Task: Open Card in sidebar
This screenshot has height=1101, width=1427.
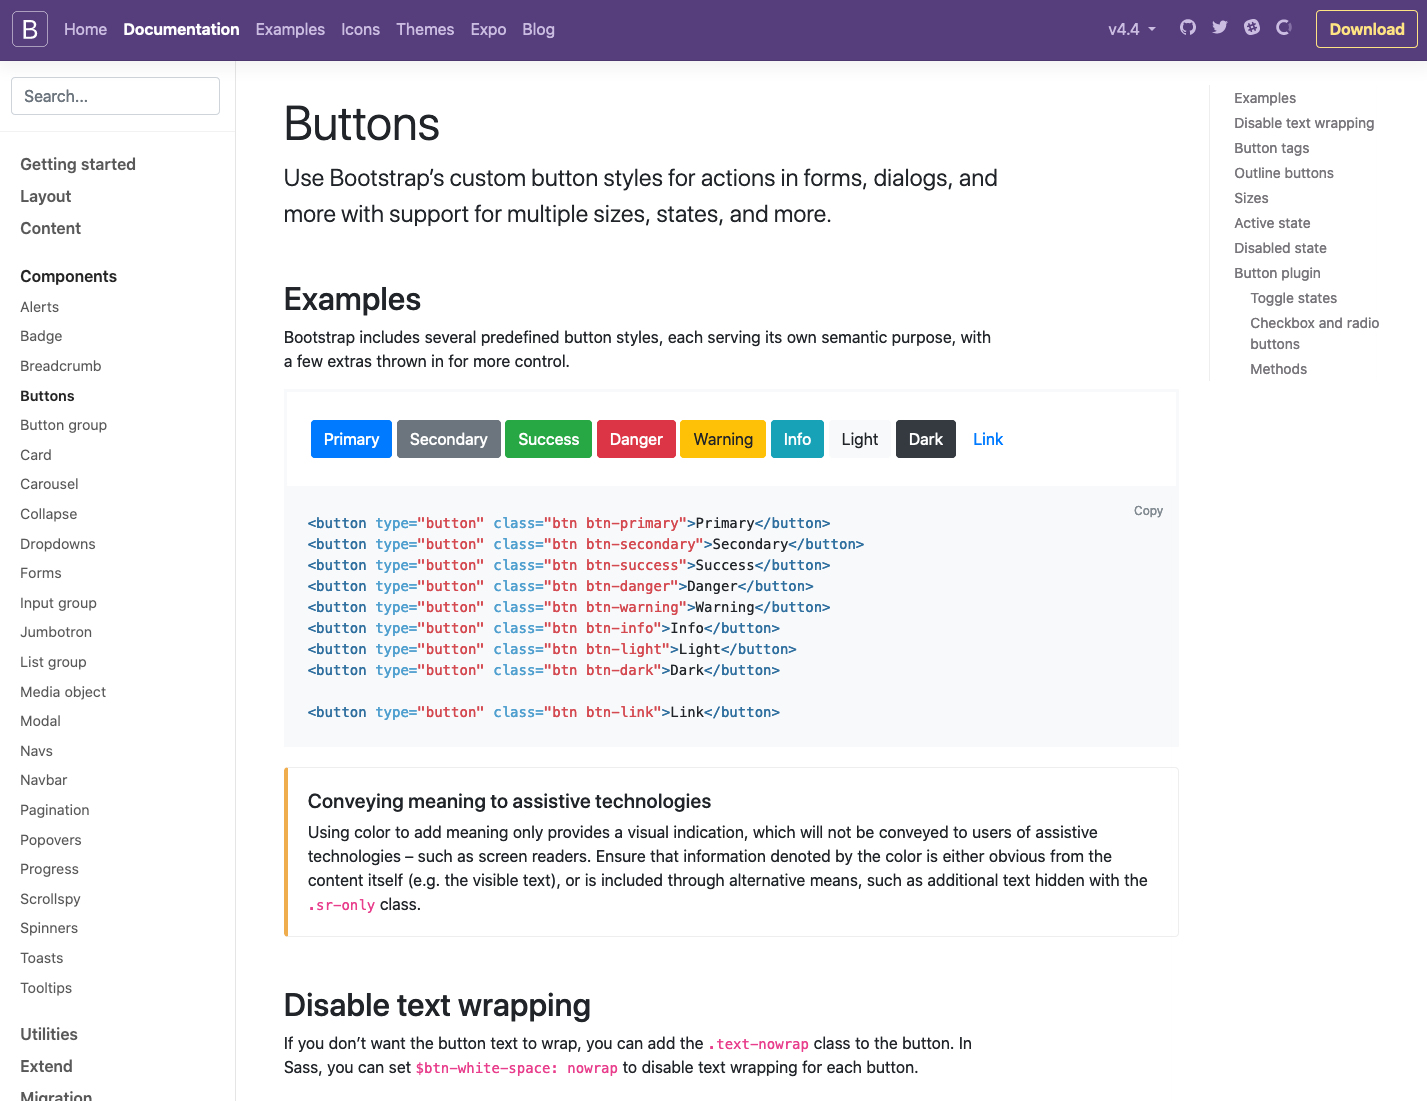Action: coord(36,455)
